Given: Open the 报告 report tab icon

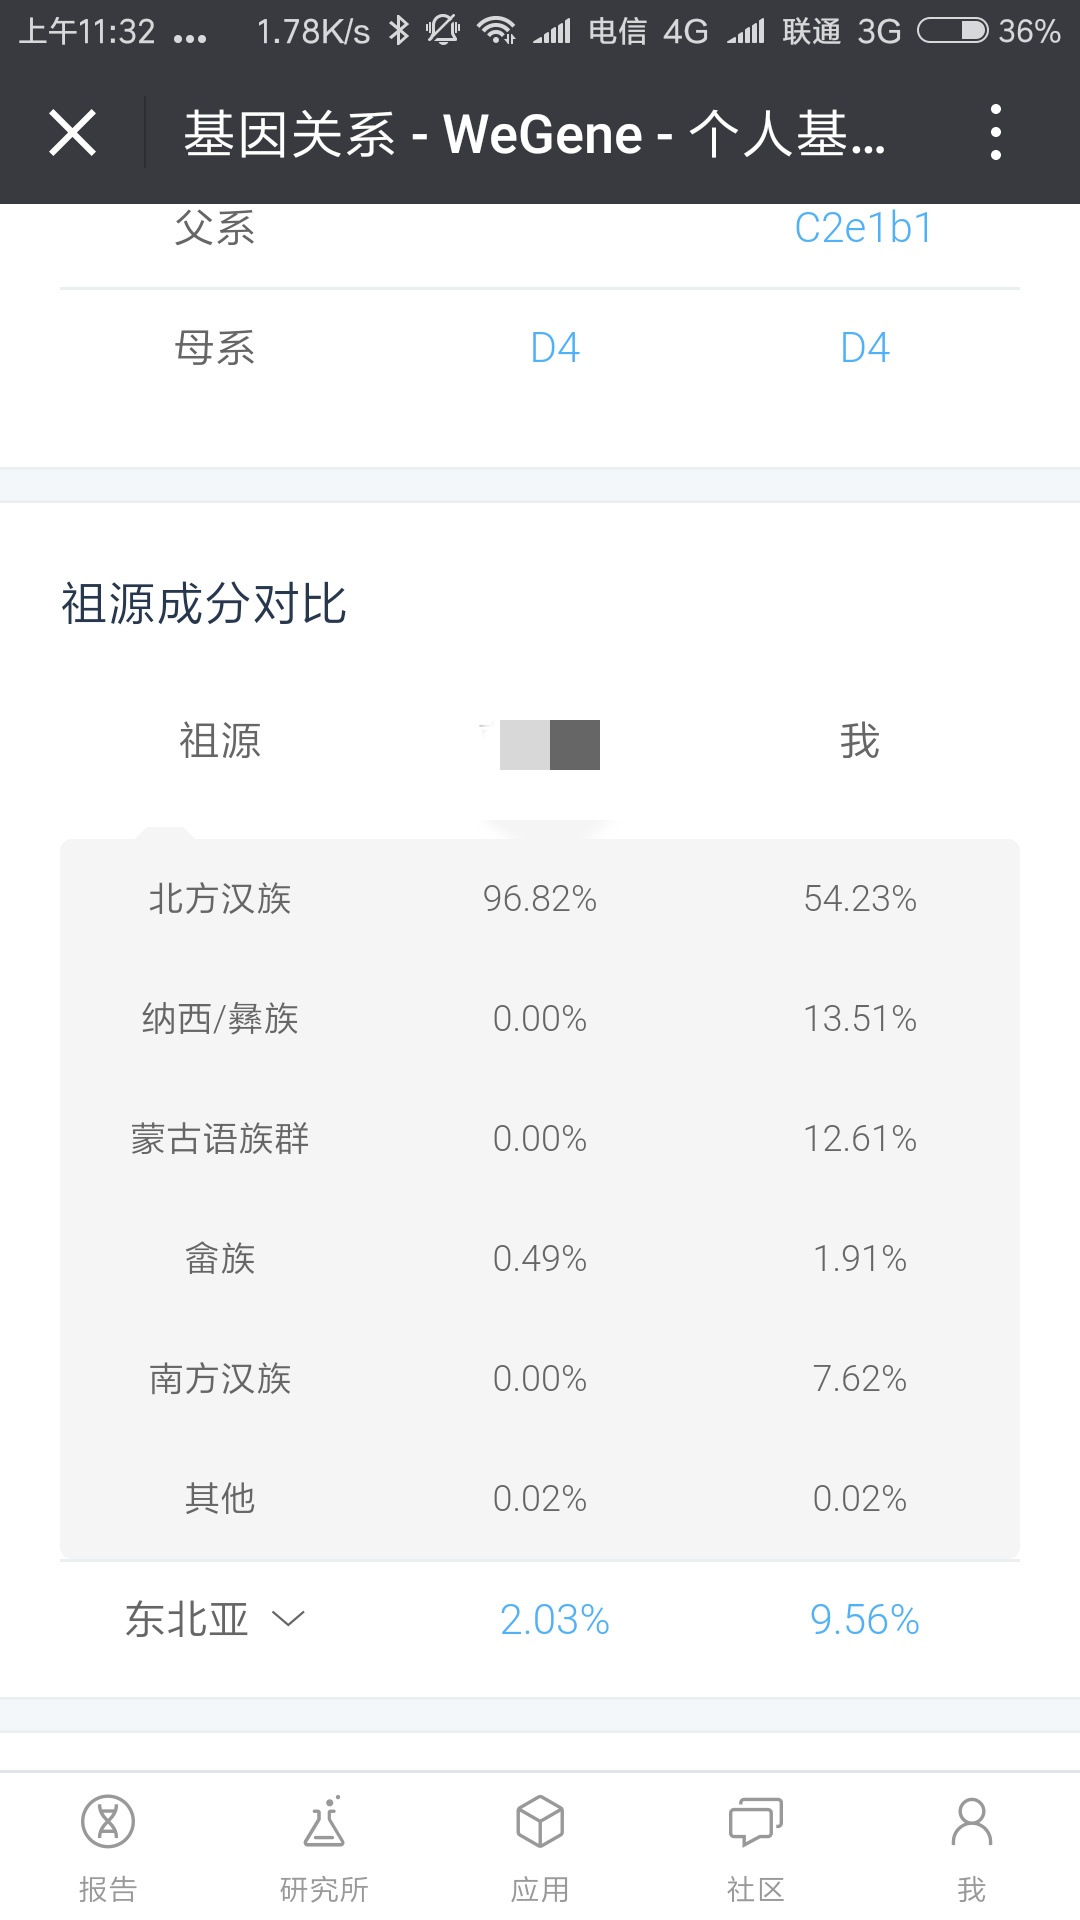Looking at the screenshot, I should 108,1821.
